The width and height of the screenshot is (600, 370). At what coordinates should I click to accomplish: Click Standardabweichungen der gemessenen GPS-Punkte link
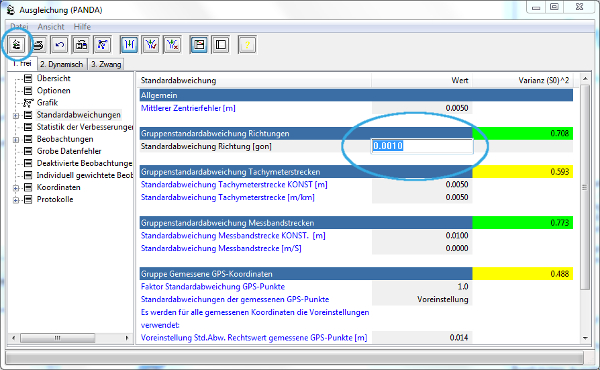[x=235, y=299]
